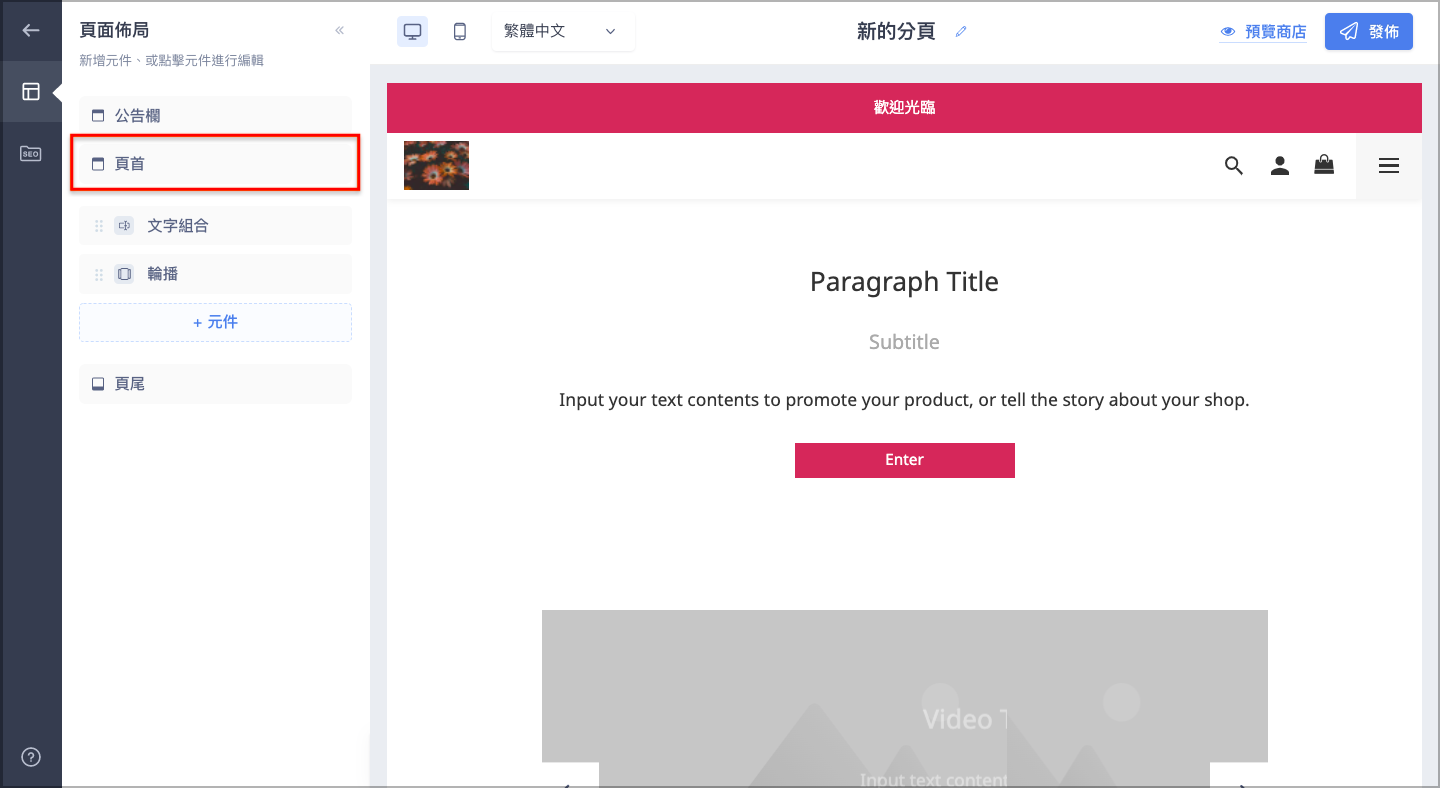Screen dimensions: 1440x788
Task: Click the Paragraph Title heading
Action: 904,282
